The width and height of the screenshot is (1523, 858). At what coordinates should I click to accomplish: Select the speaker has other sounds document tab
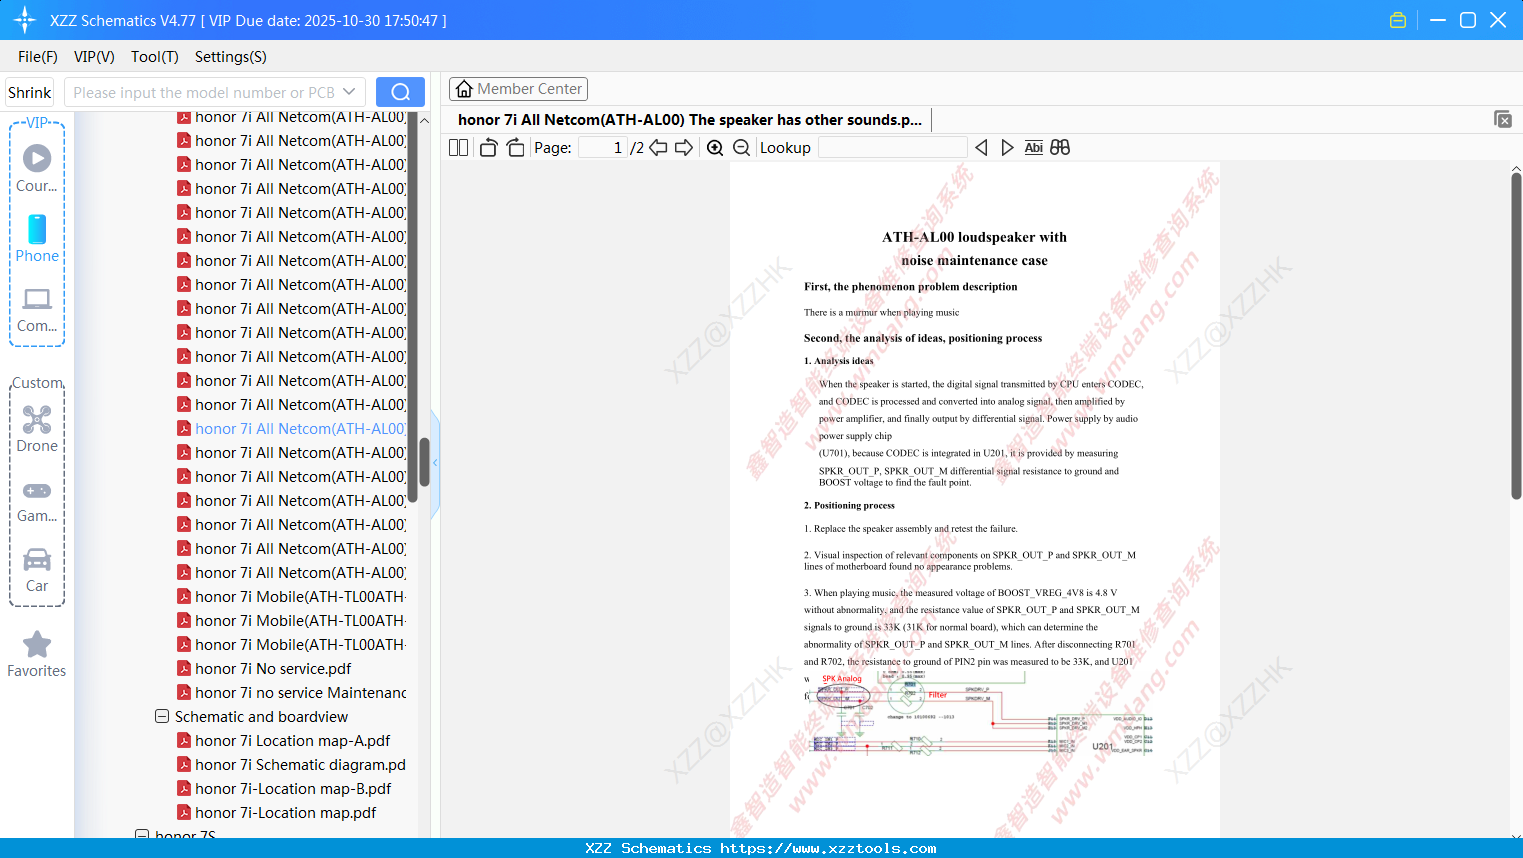click(690, 120)
